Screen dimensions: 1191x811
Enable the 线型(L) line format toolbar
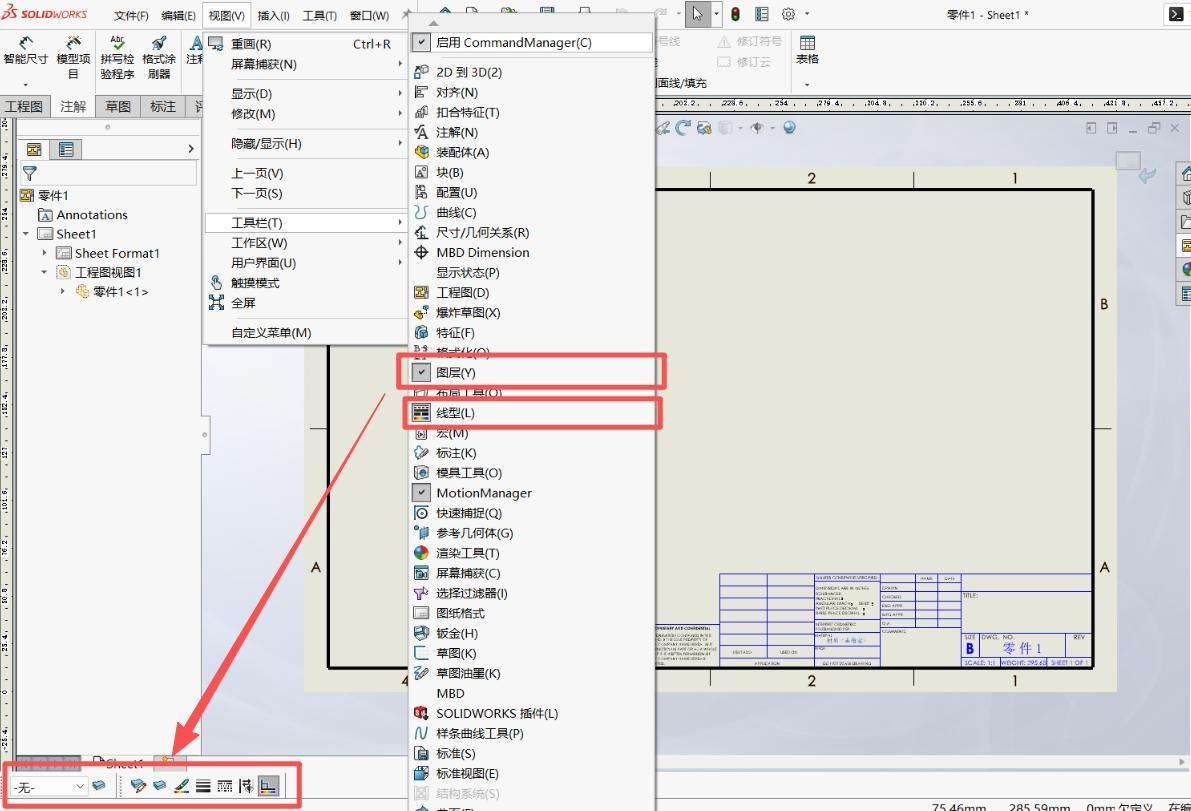coord(532,413)
